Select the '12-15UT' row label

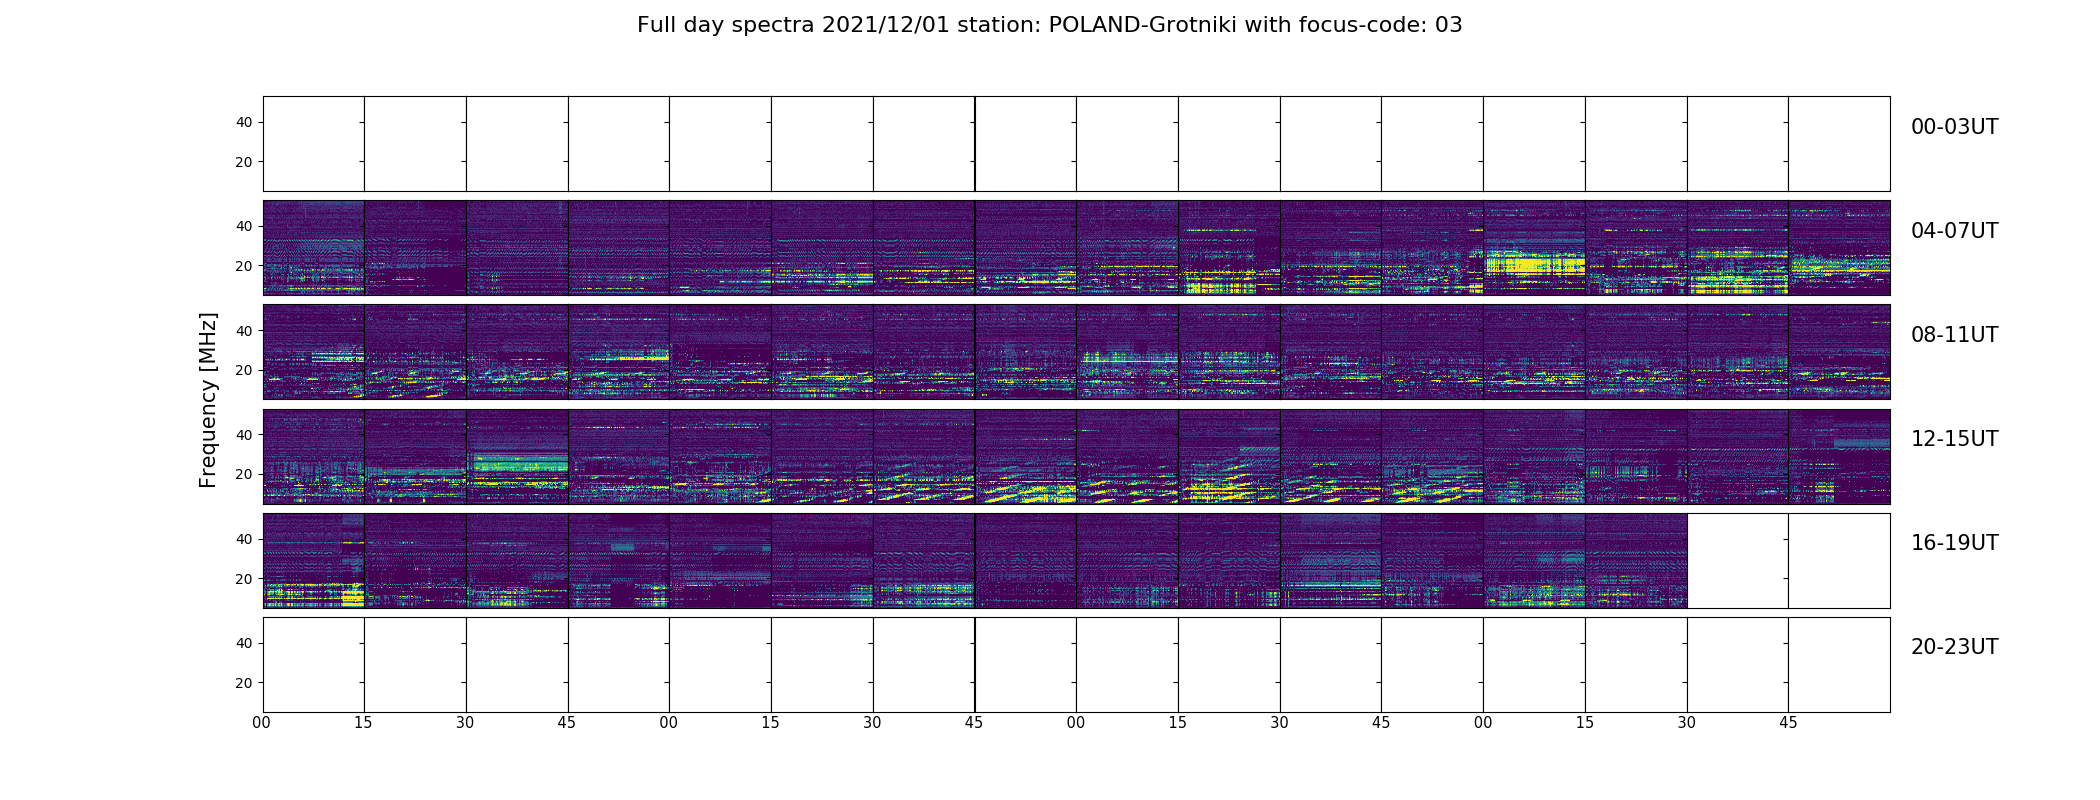click(1954, 439)
